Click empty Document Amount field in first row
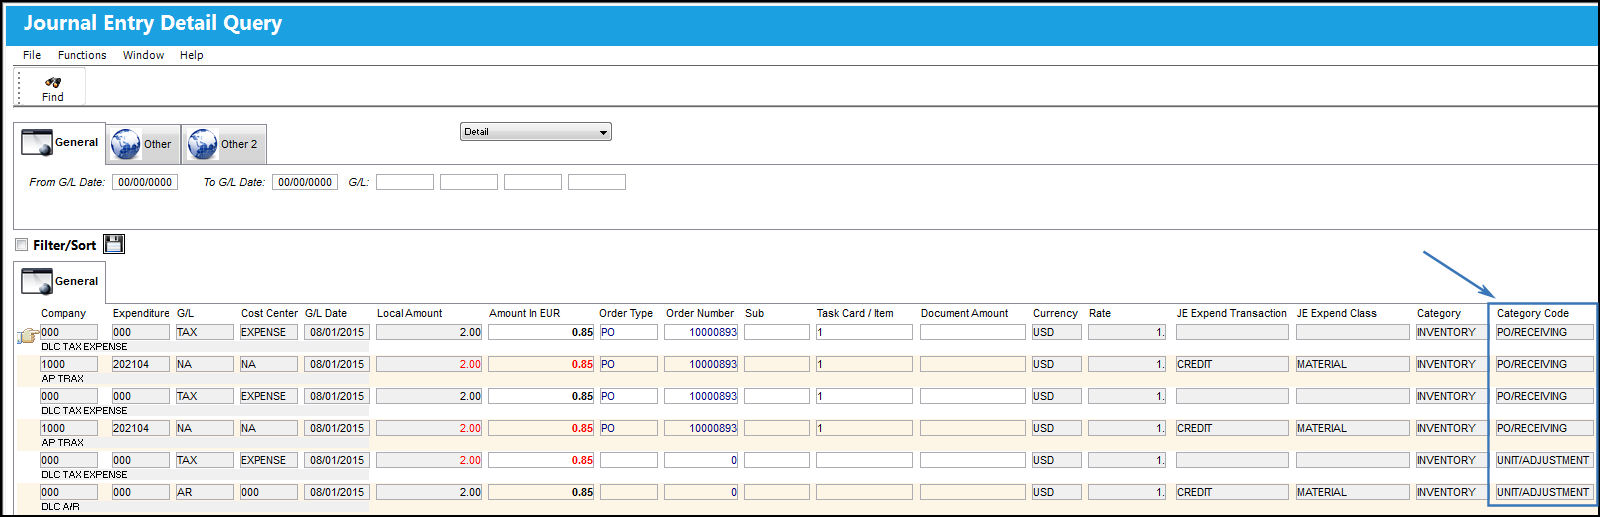 pos(973,332)
